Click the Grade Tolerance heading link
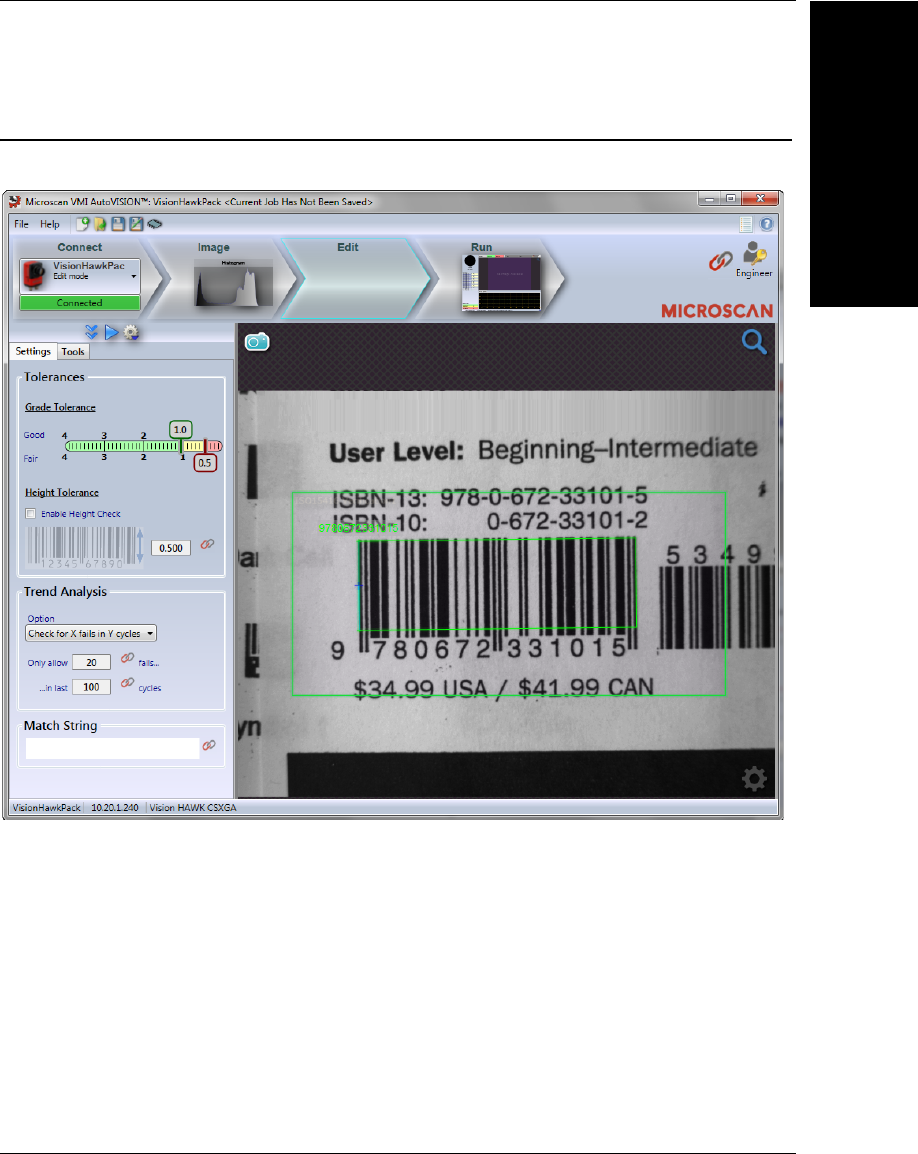 coord(60,407)
